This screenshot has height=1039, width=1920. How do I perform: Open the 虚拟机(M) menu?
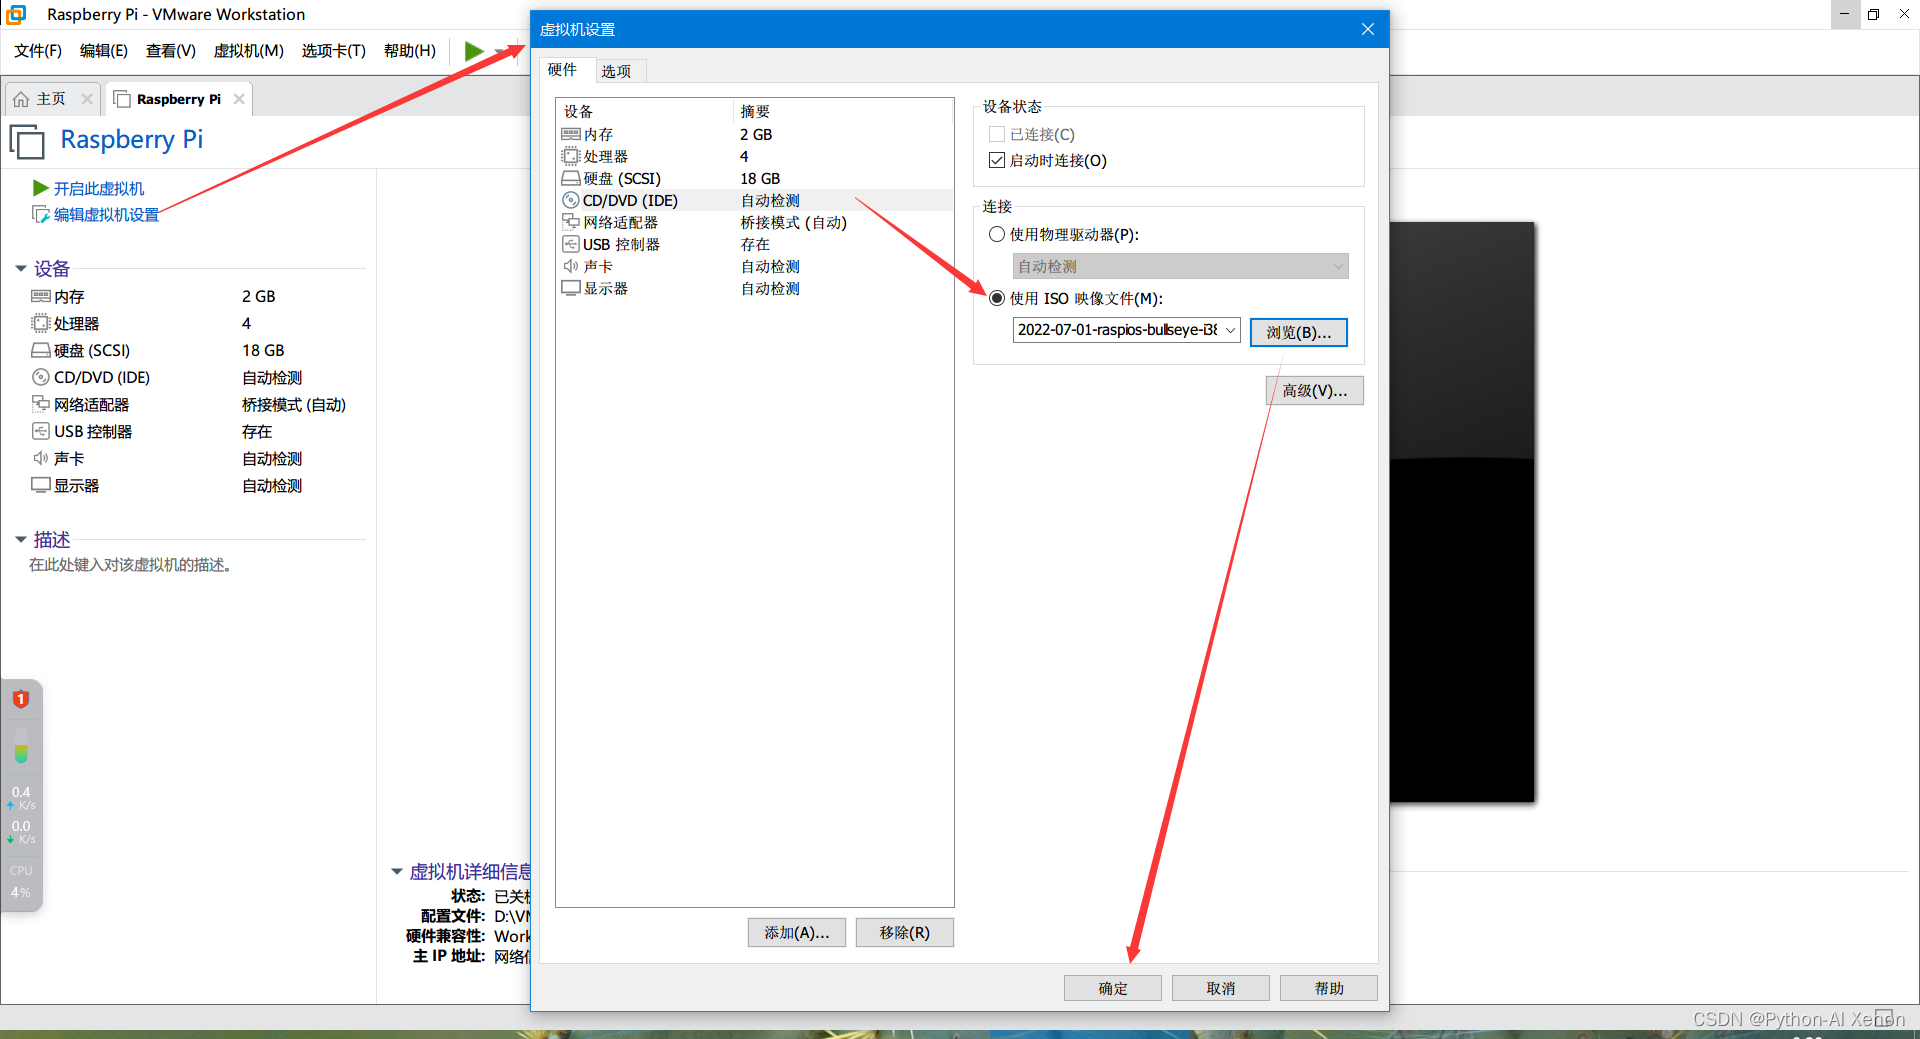(x=248, y=51)
